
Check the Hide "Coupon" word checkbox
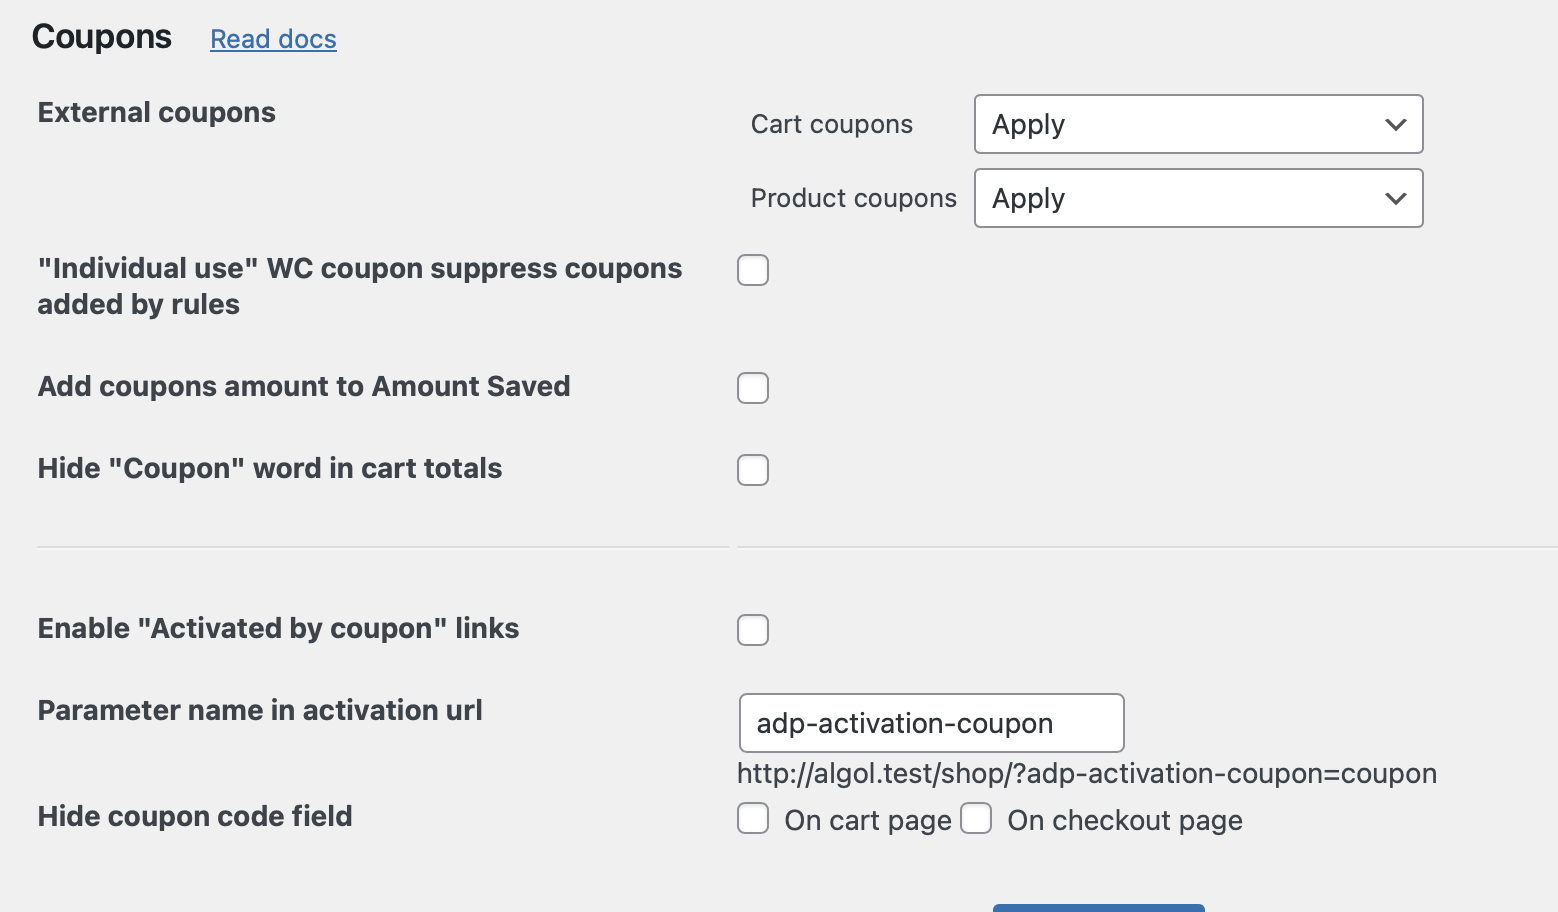coord(753,470)
